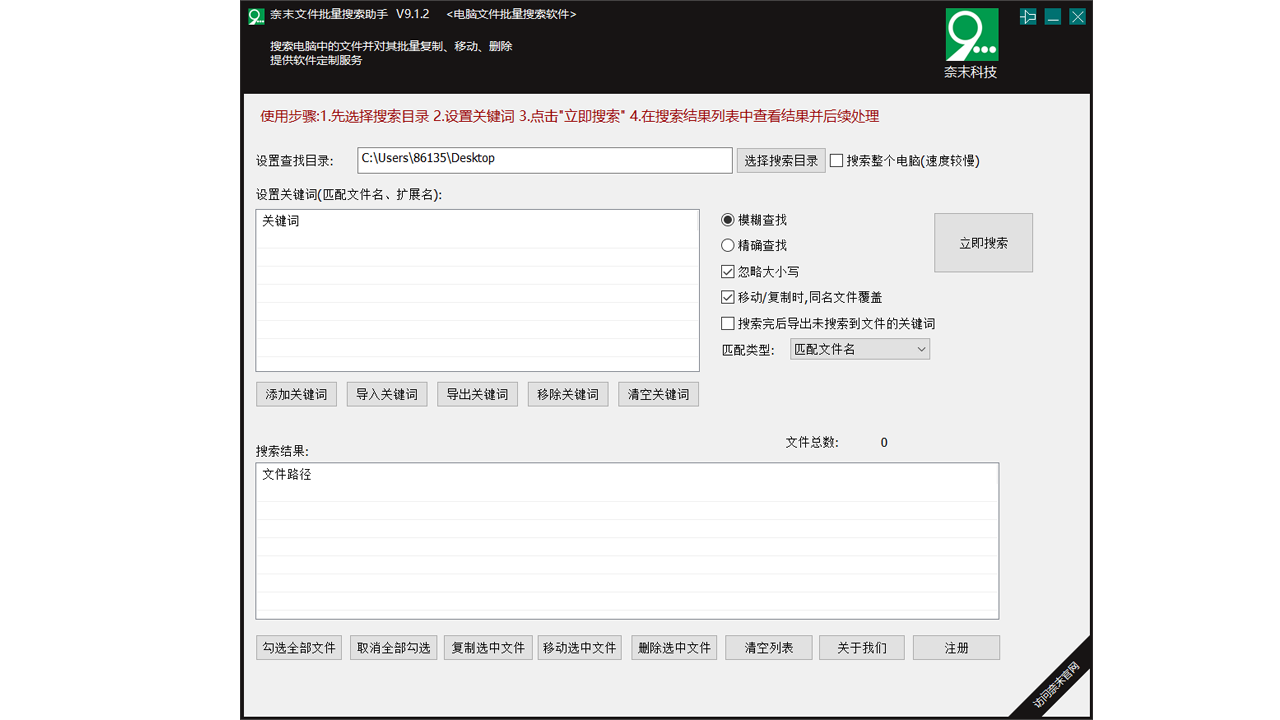1280x720 pixels.
Task: Click the 取消全部勾选 button
Action: tap(393, 648)
